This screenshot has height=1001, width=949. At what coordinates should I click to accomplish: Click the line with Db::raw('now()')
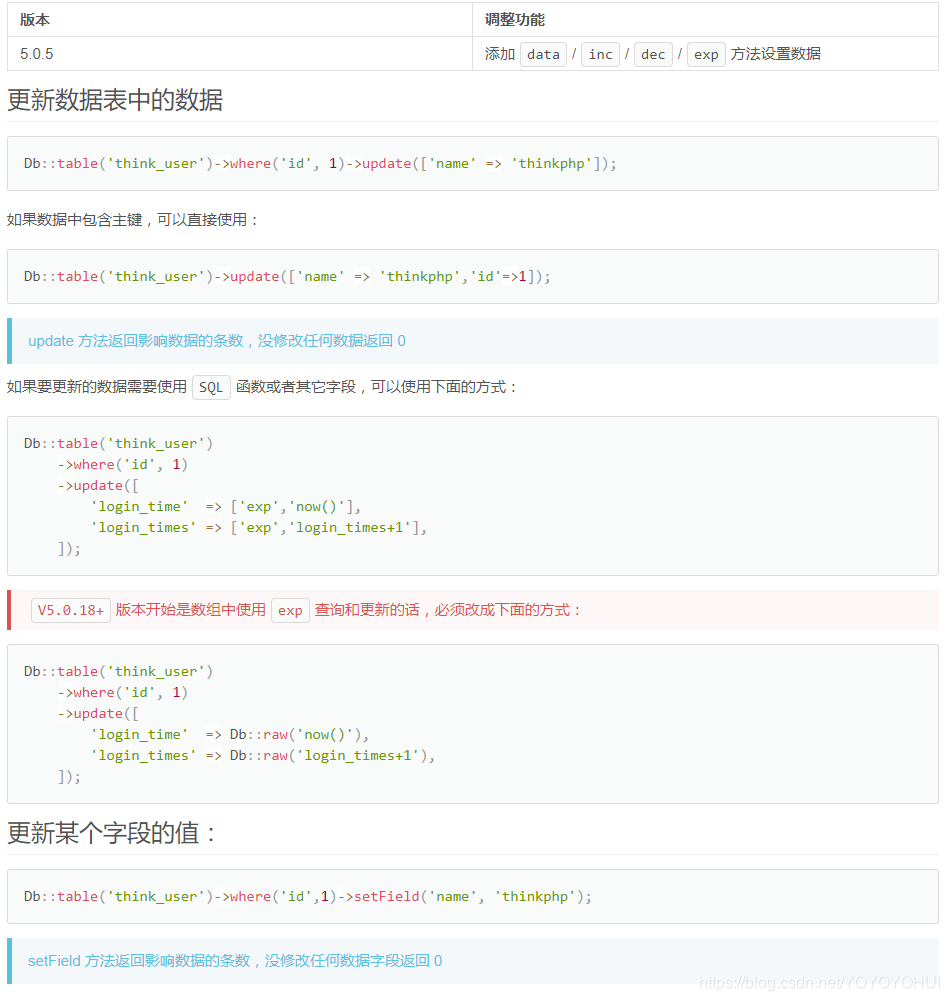coord(230,734)
